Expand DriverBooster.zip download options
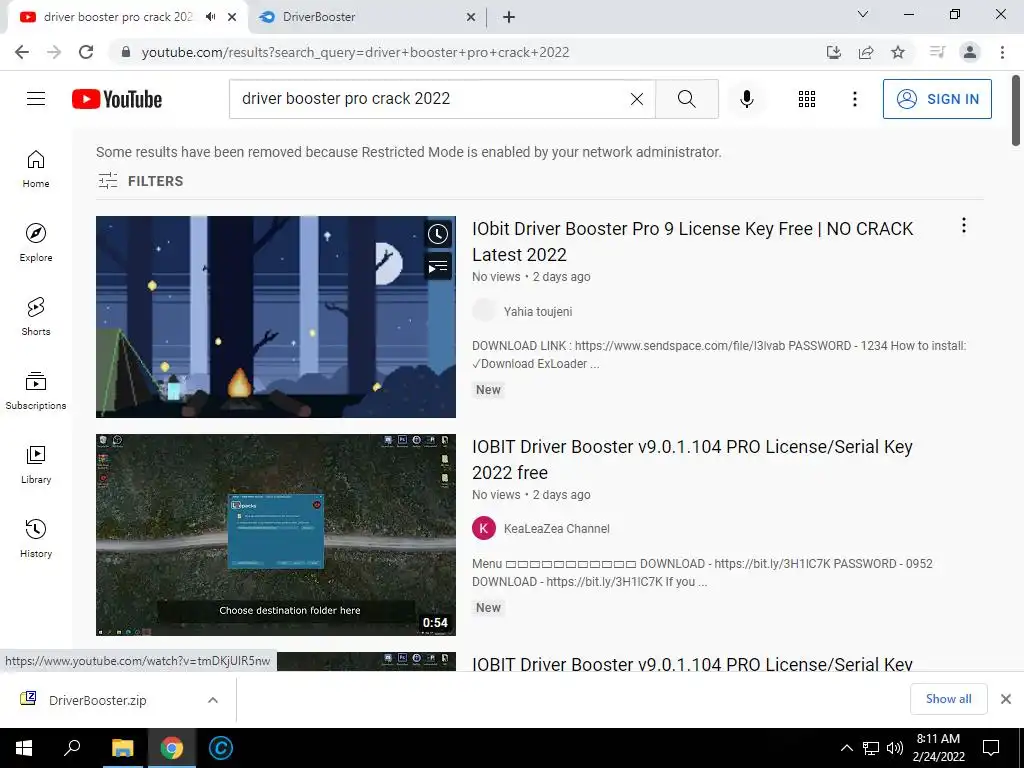Image resolution: width=1024 pixels, height=768 pixels. click(213, 700)
